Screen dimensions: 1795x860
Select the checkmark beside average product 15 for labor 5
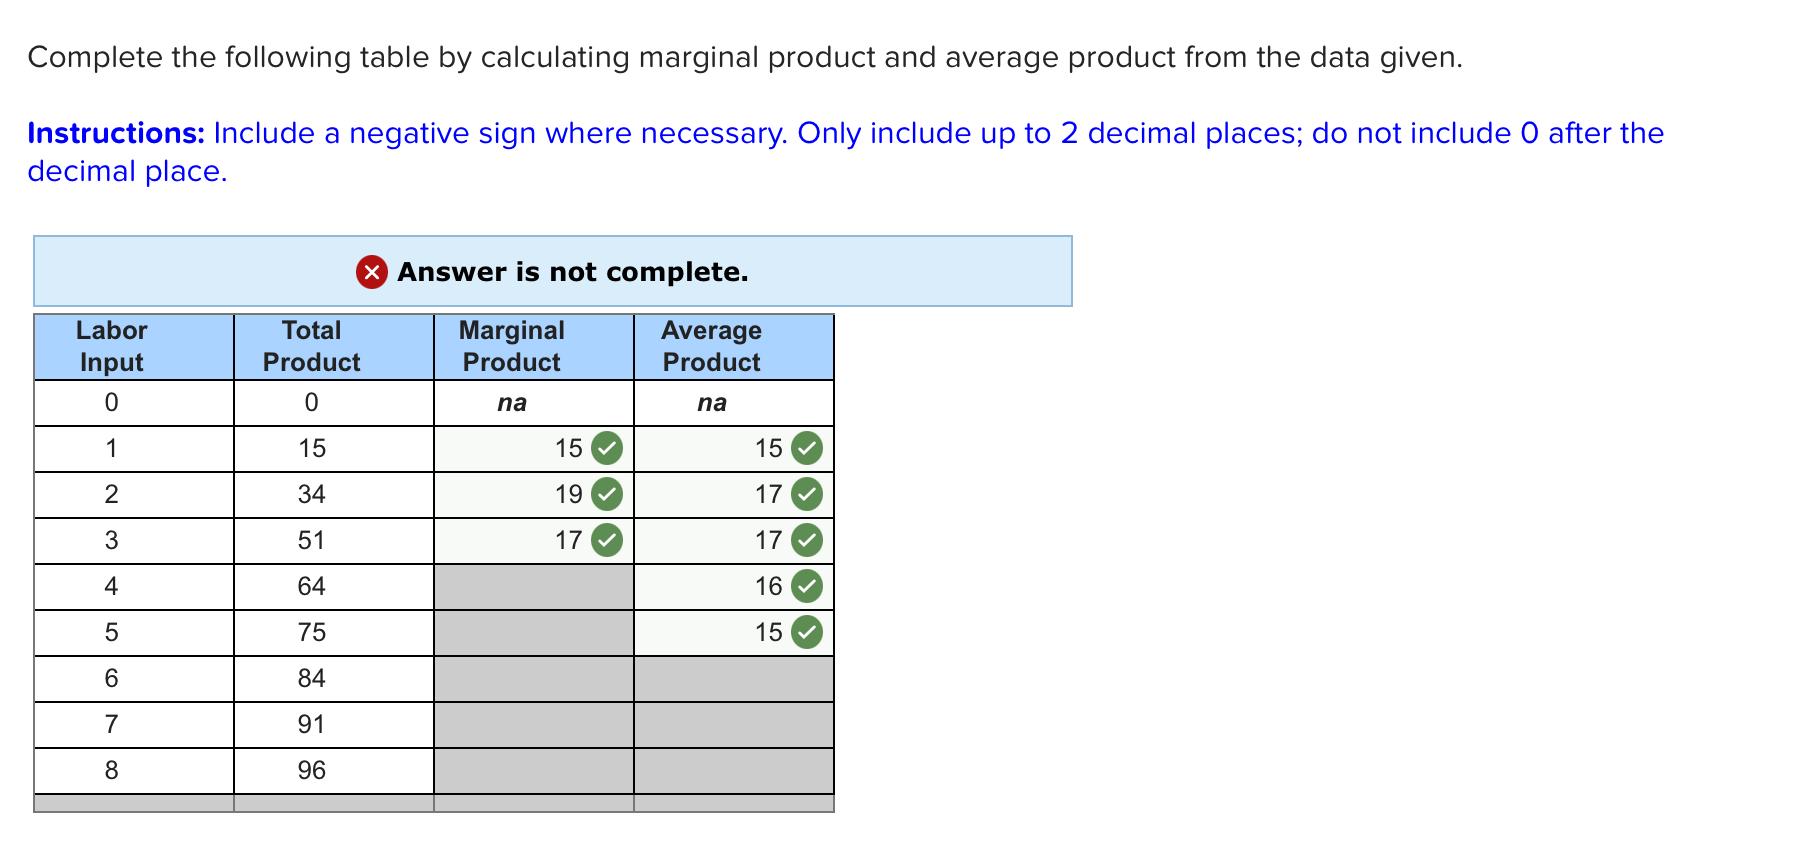805,631
